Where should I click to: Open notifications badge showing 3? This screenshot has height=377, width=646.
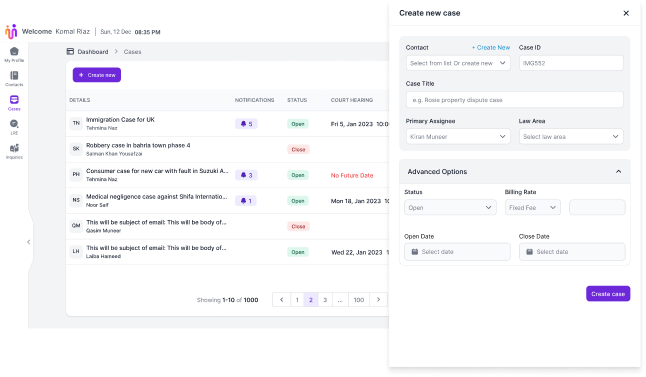click(246, 175)
